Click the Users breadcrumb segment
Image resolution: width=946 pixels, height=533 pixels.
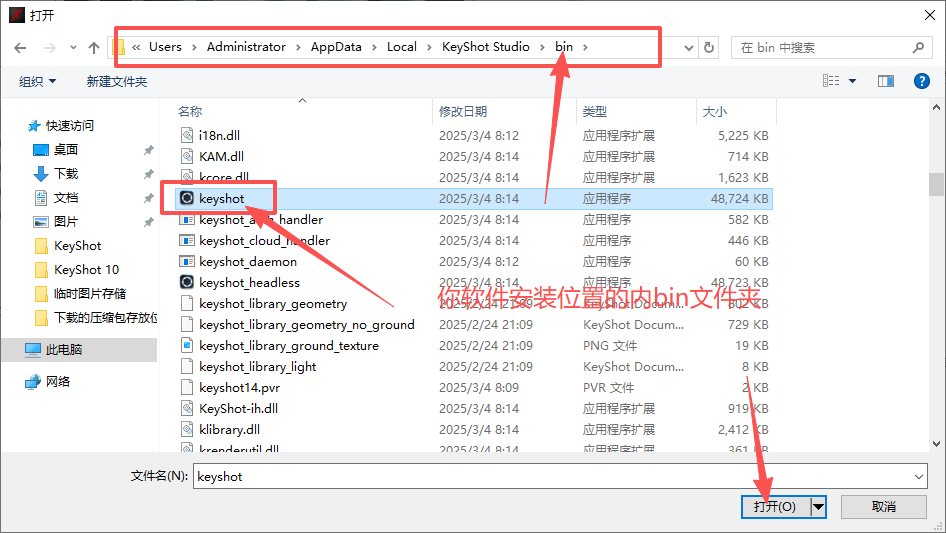tap(165, 46)
